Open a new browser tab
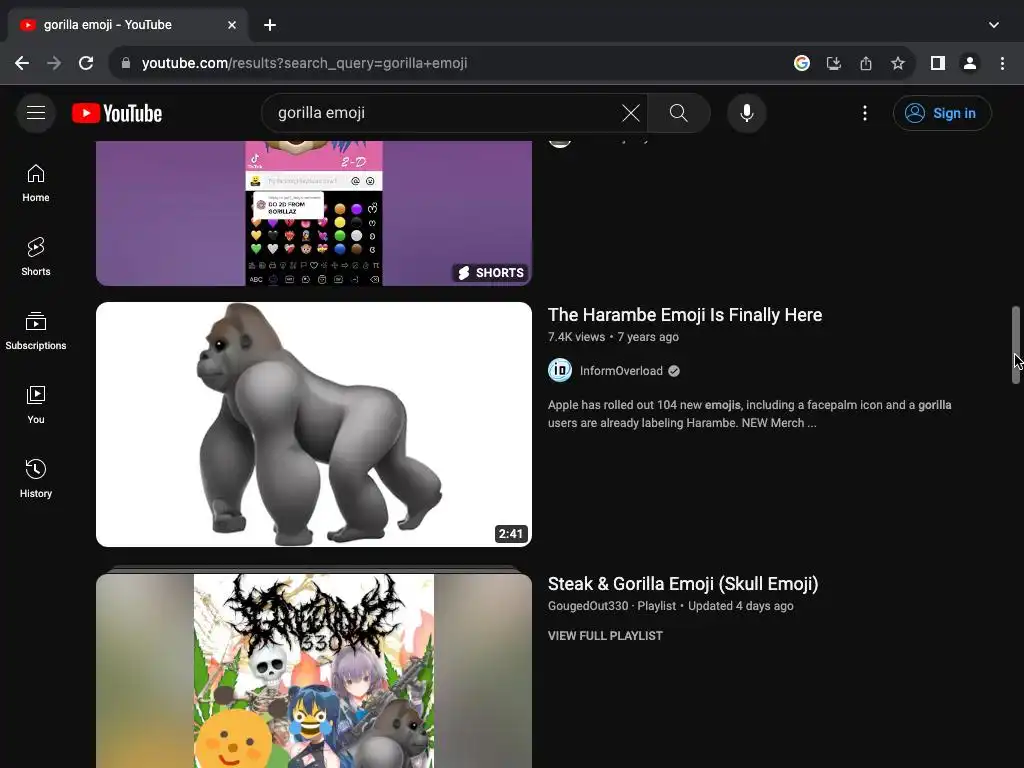This screenshot has width=1024, height=768. coord(270,25)
